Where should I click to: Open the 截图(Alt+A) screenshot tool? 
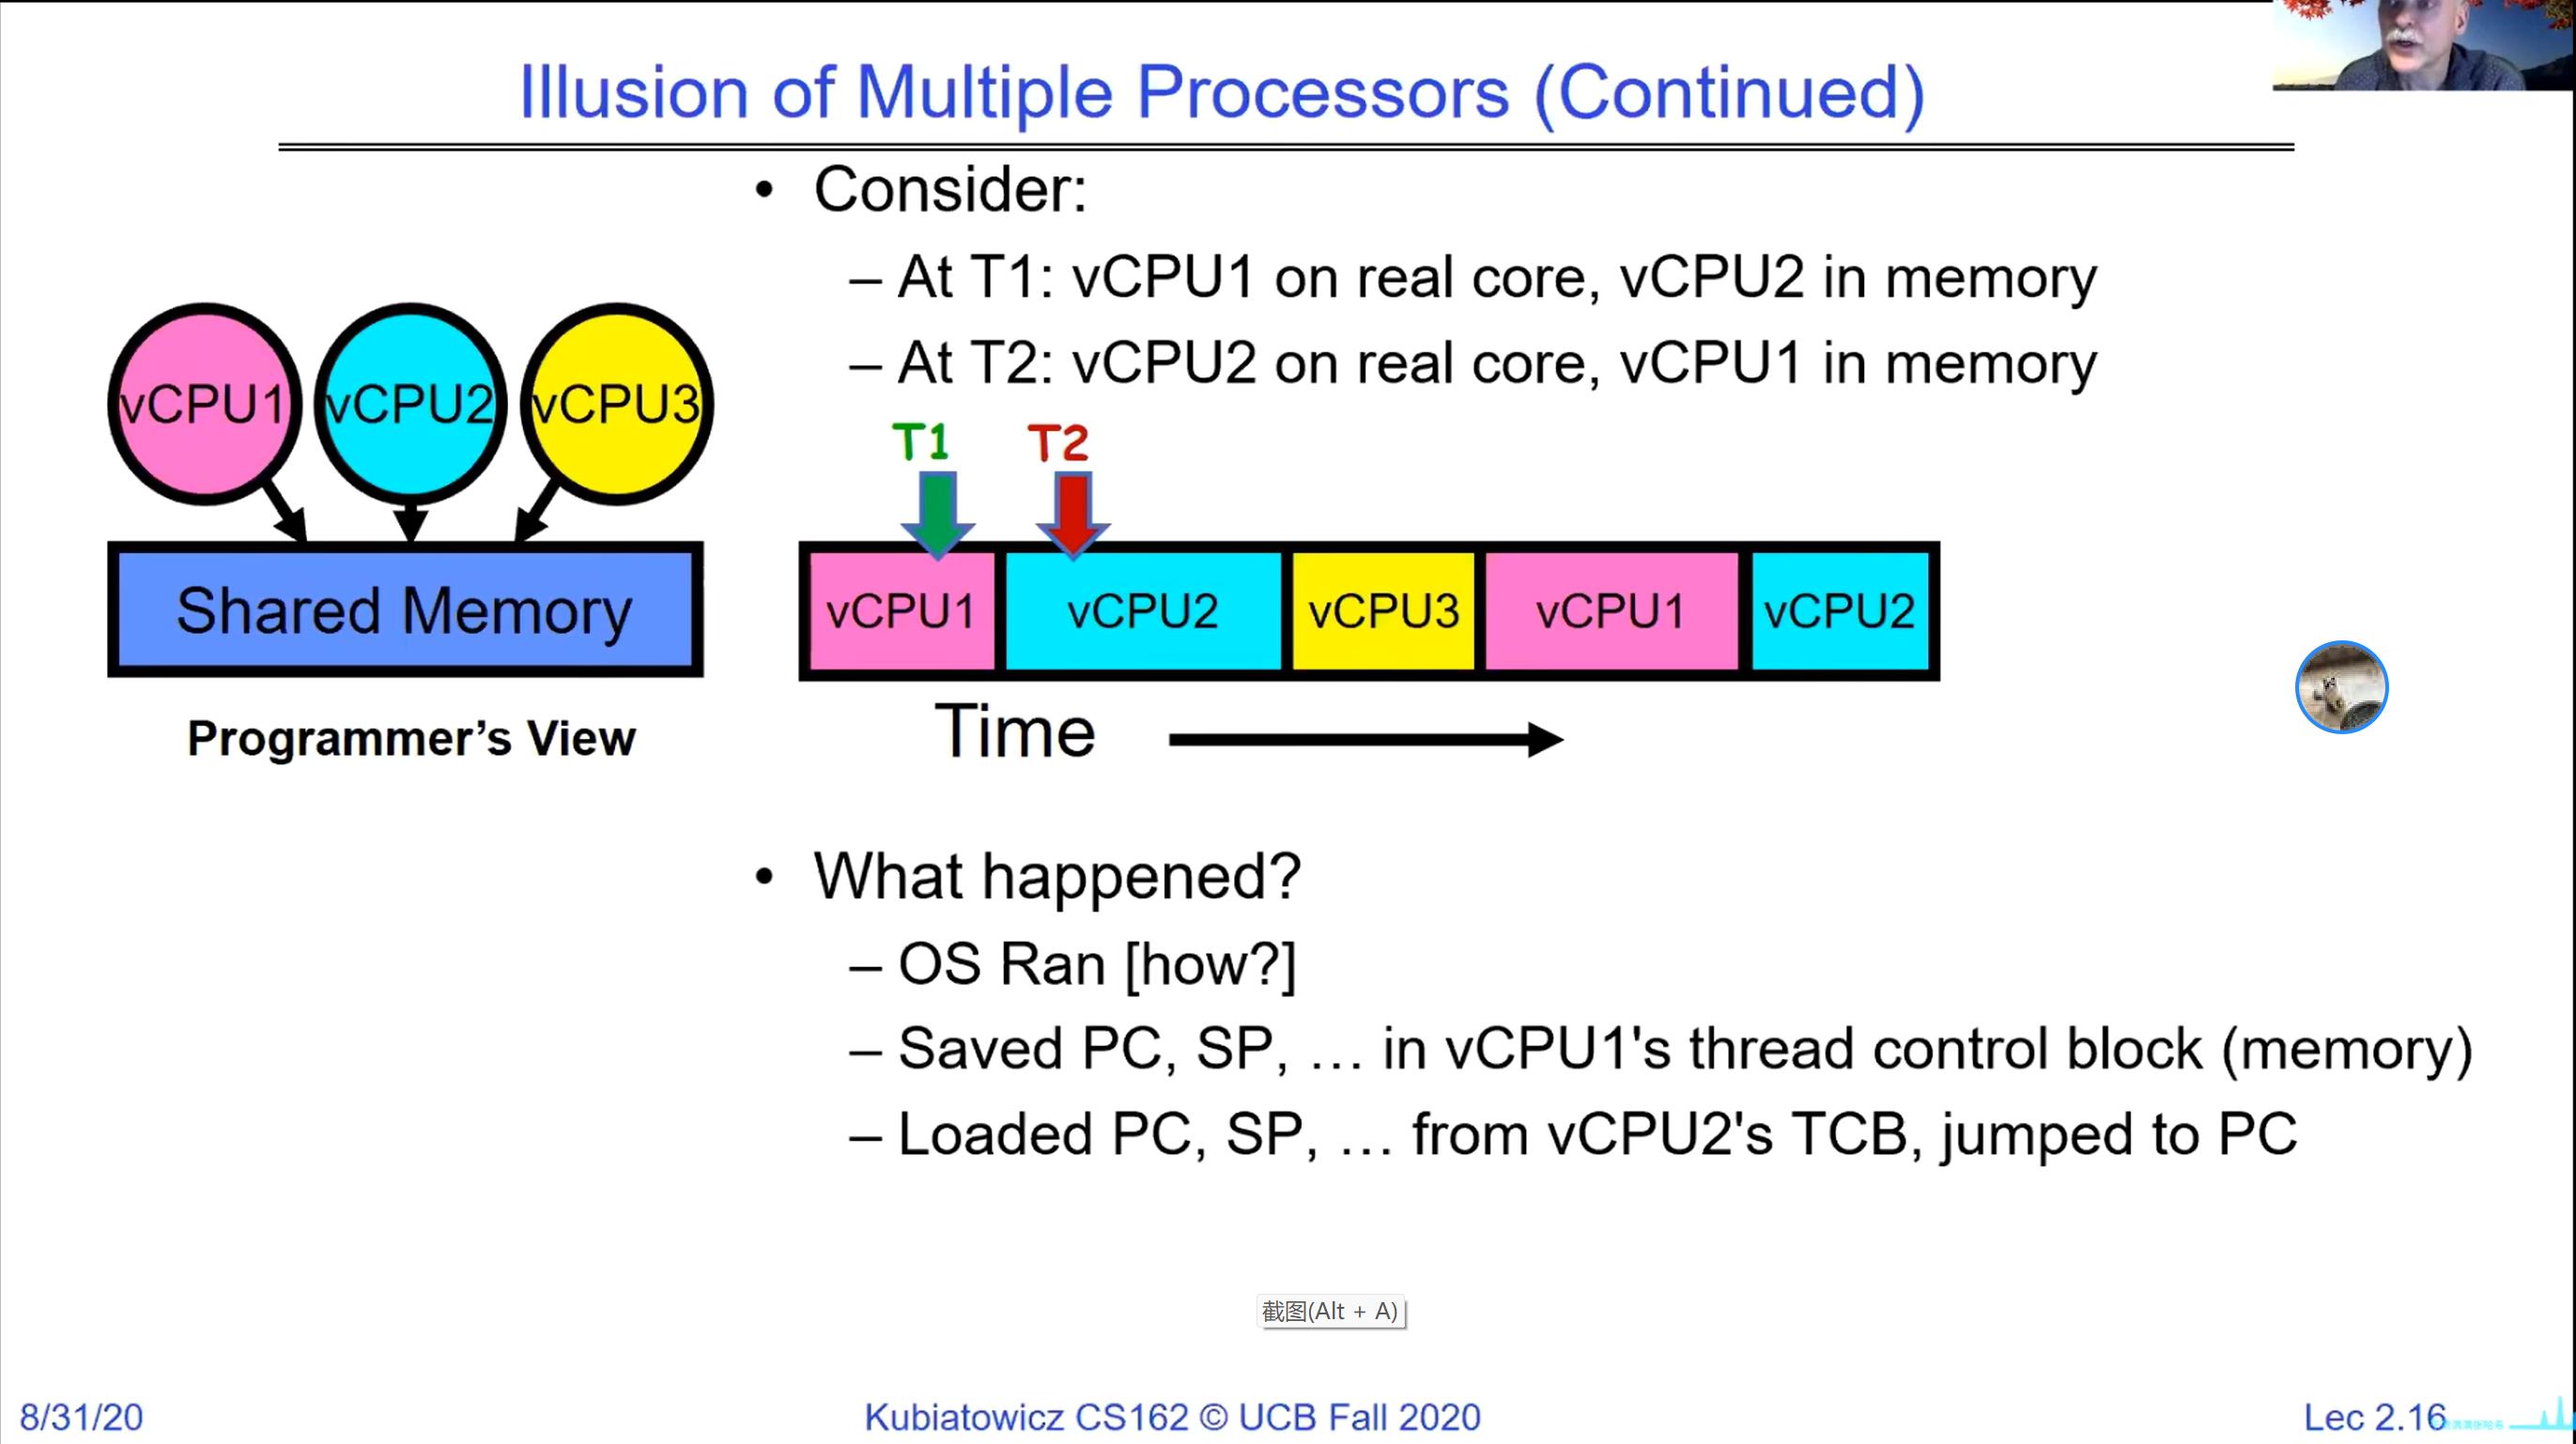1329,1310
